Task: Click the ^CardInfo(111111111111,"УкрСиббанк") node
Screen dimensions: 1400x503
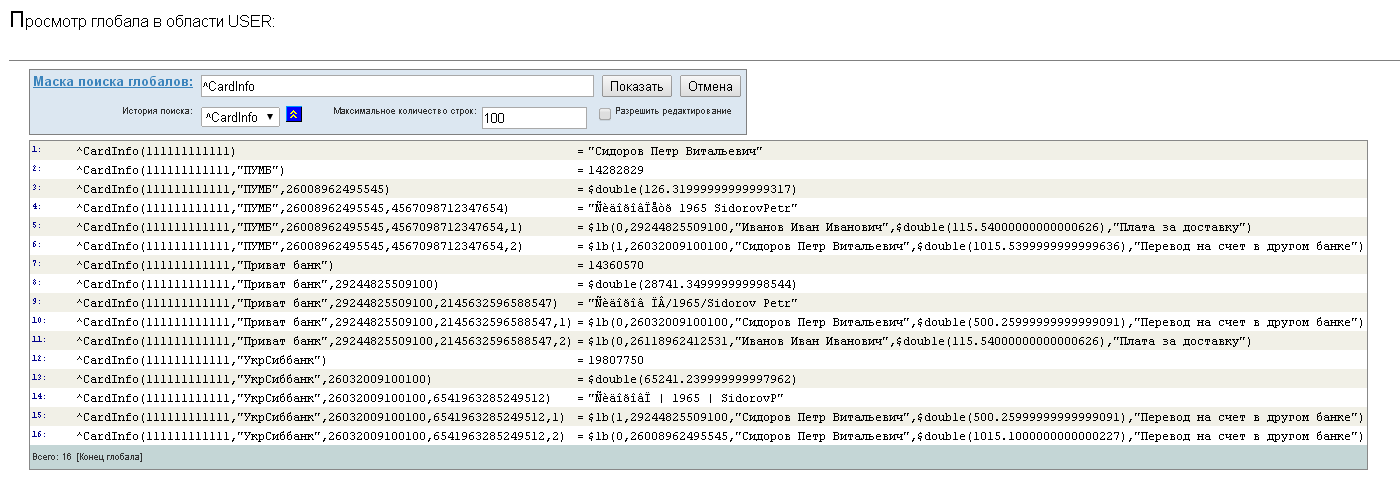Action: 201,360
